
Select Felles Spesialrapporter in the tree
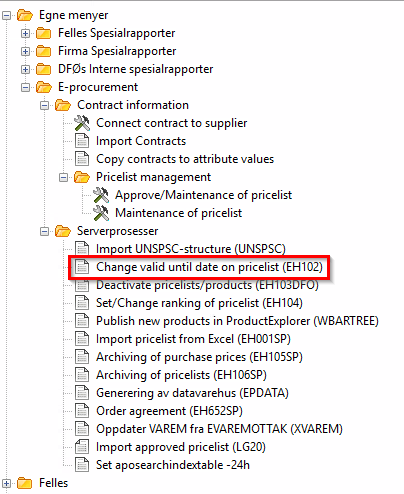pyautogui.click(x=116, y=33)
